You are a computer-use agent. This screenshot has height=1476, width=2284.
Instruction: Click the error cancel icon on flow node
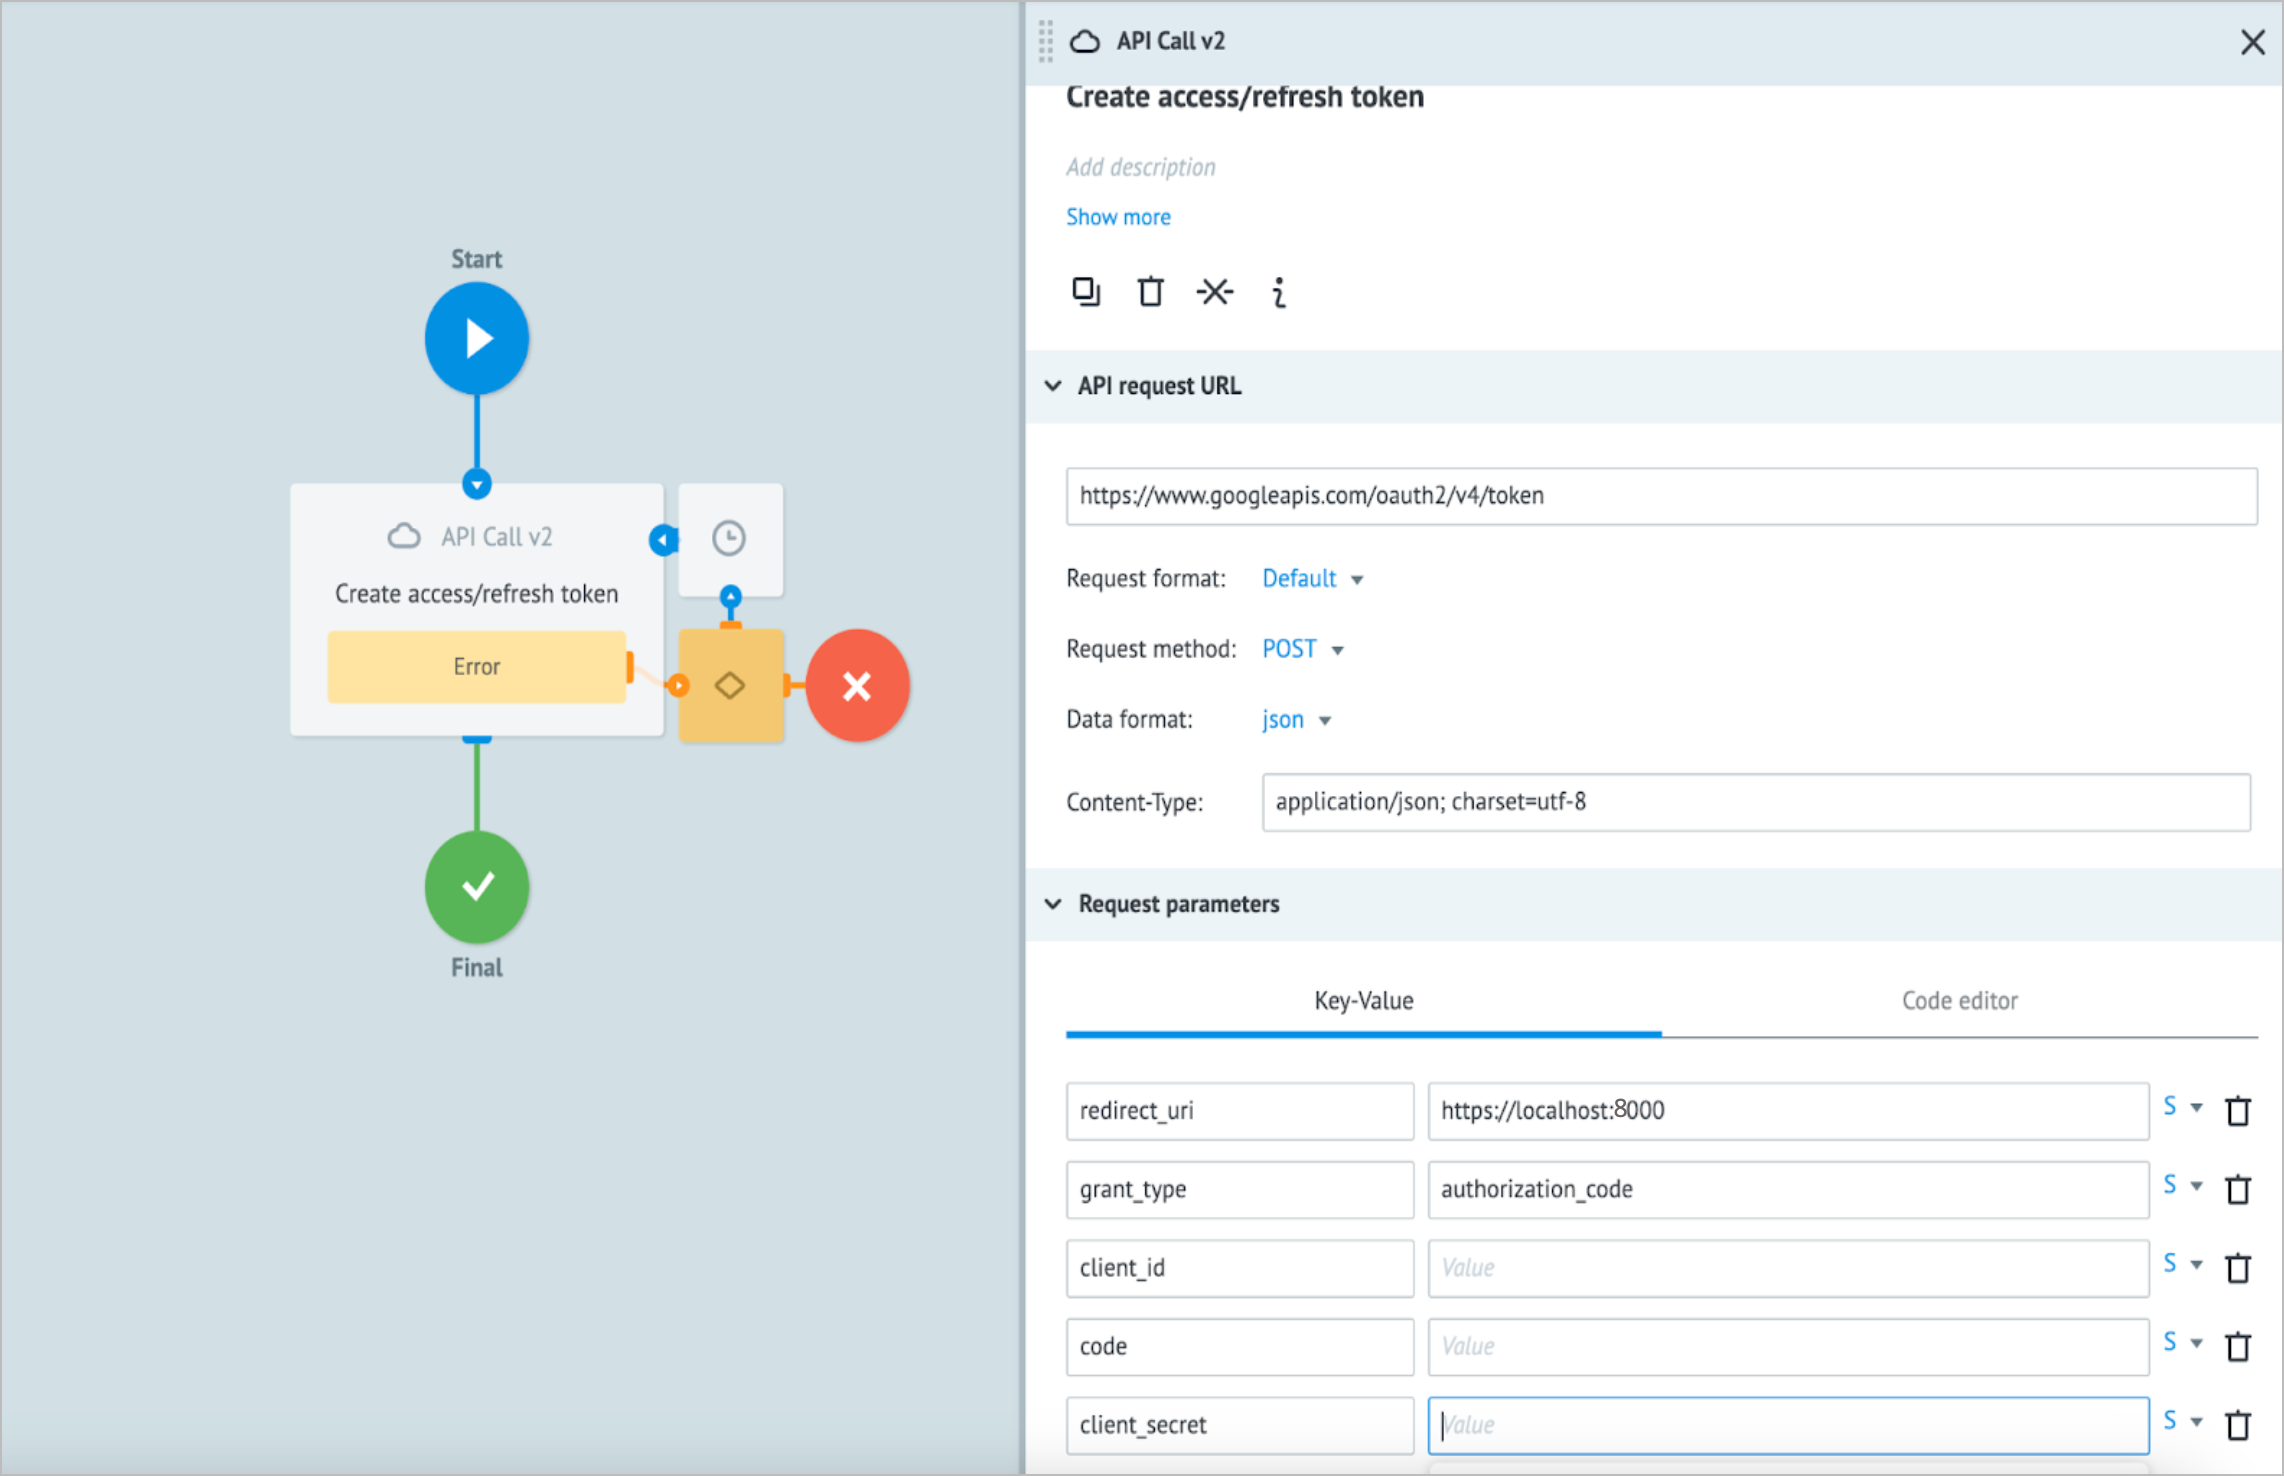[x=859, y=684]
